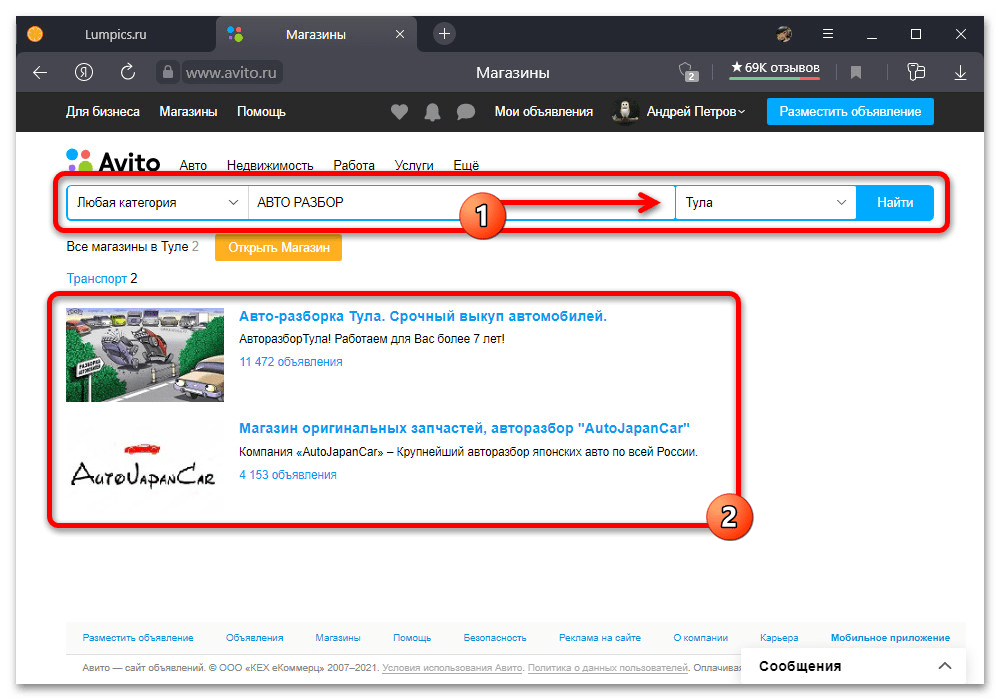Viewport: 1000px width, 700px height.
Task: Open new browser tab with plus
Action: (x=444, y=34)
